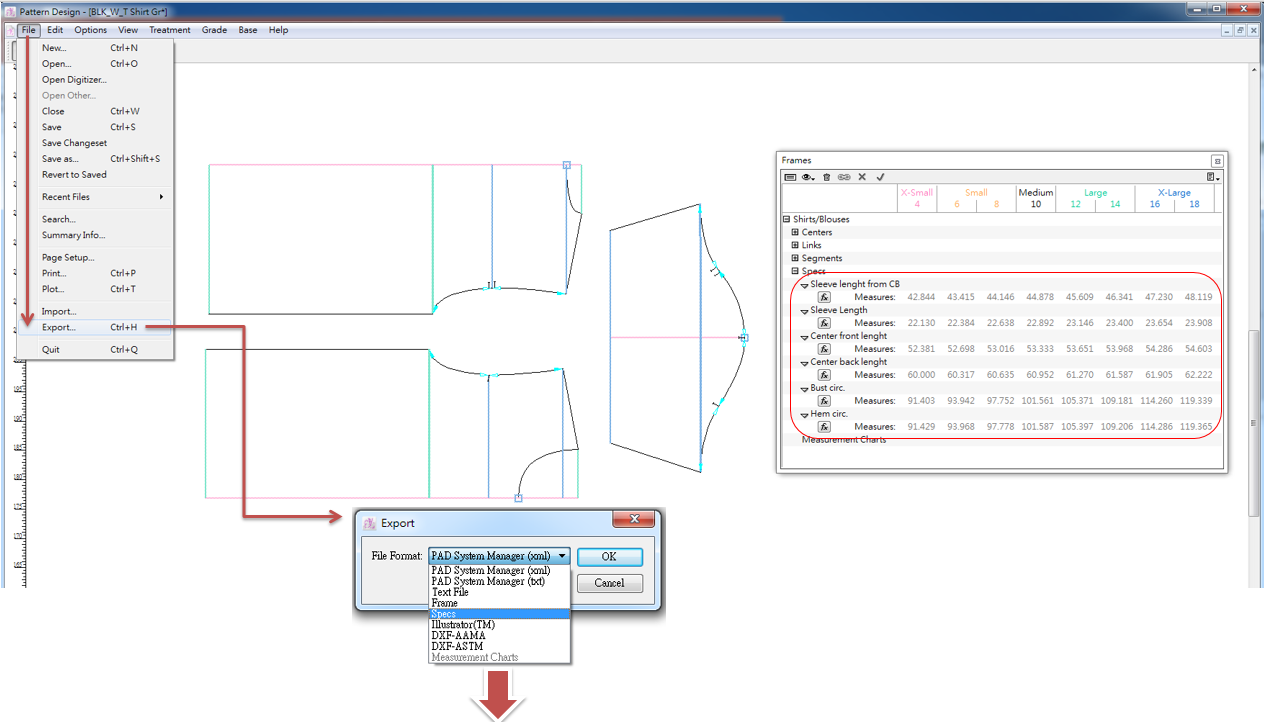
Task: Open the Frames panel options menu icon
Action: pos(1212,177)
